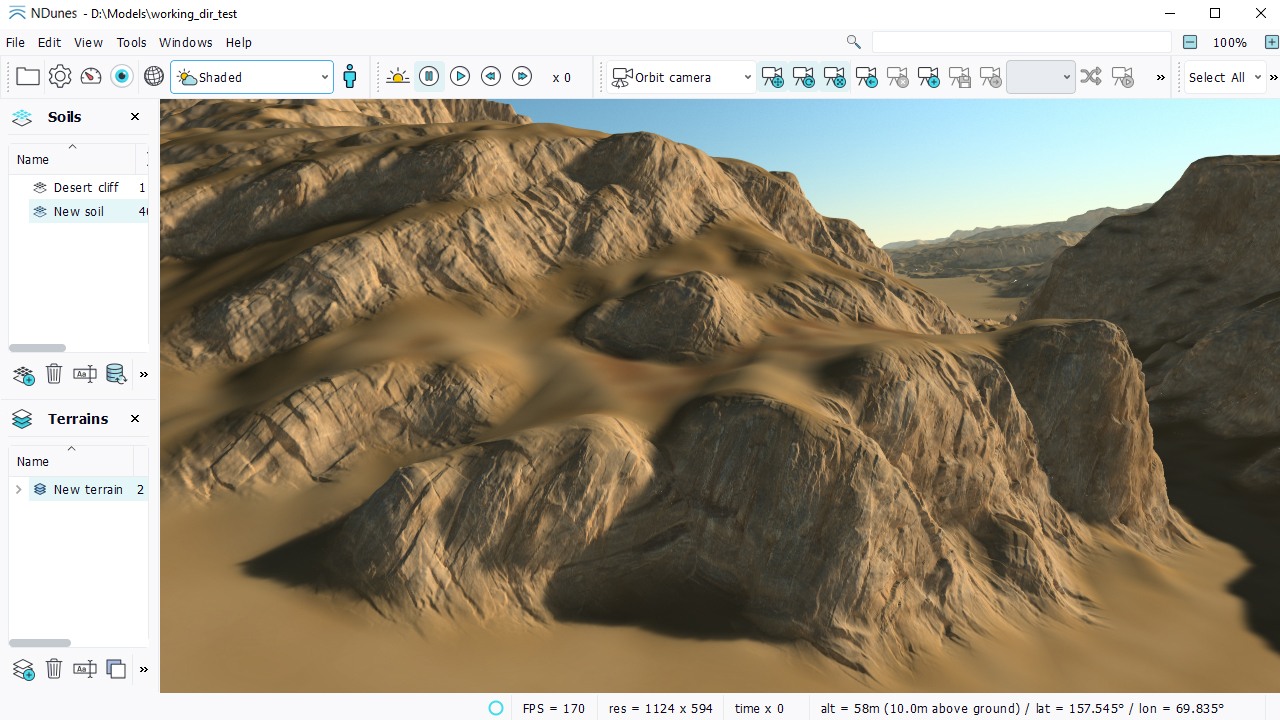Click the sun time-of-day icon
The image size is (1280, 720).
(398, 77)
